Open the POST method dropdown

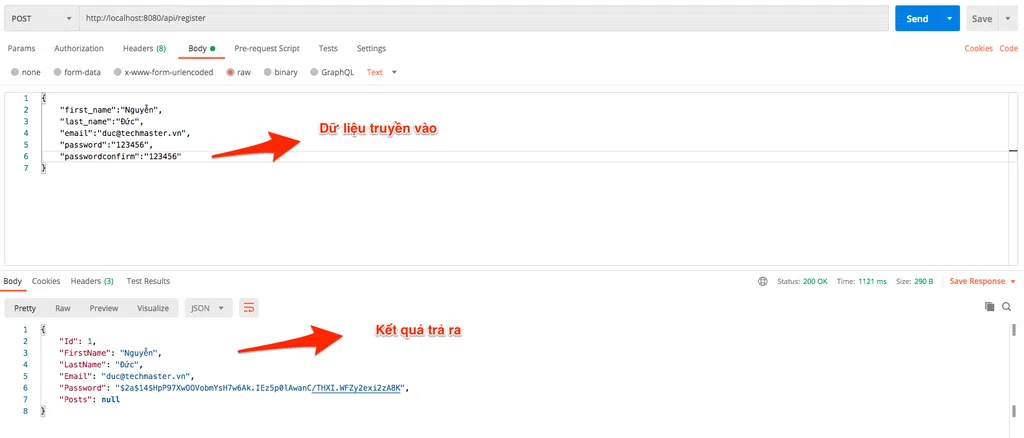click(41, 19)
